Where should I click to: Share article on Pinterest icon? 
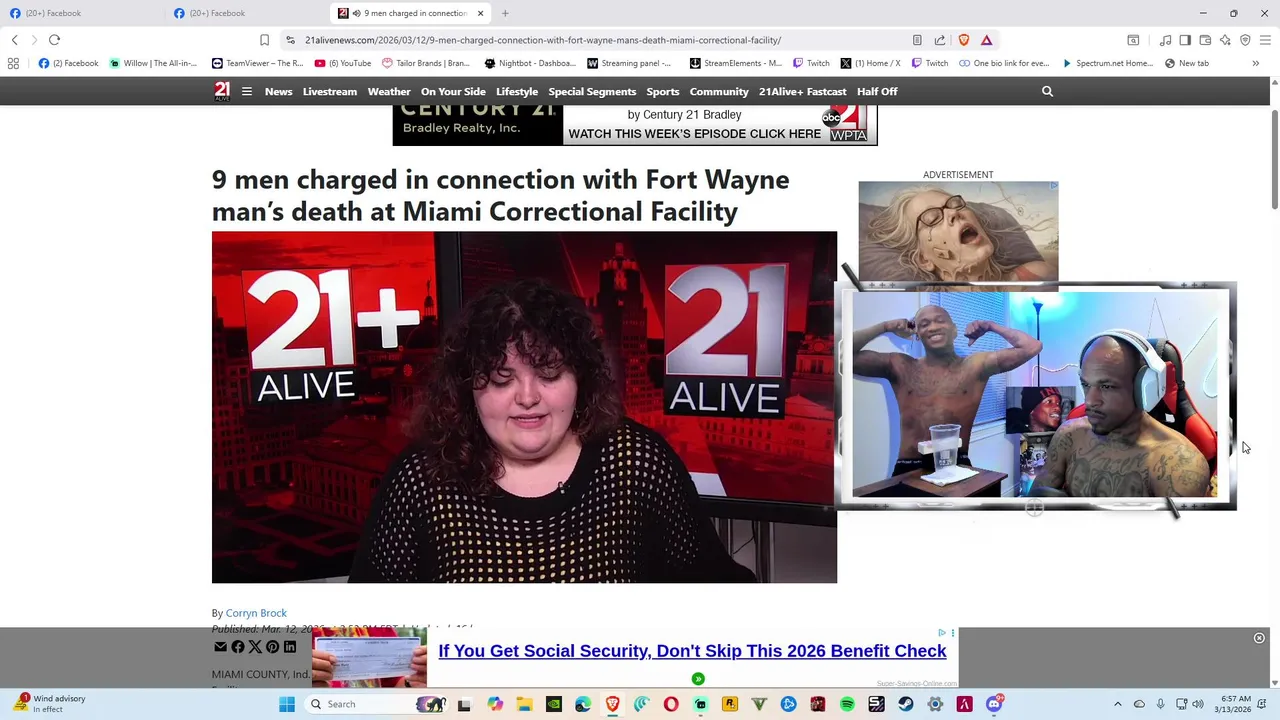pyautogui.click(x=272, y=647)
